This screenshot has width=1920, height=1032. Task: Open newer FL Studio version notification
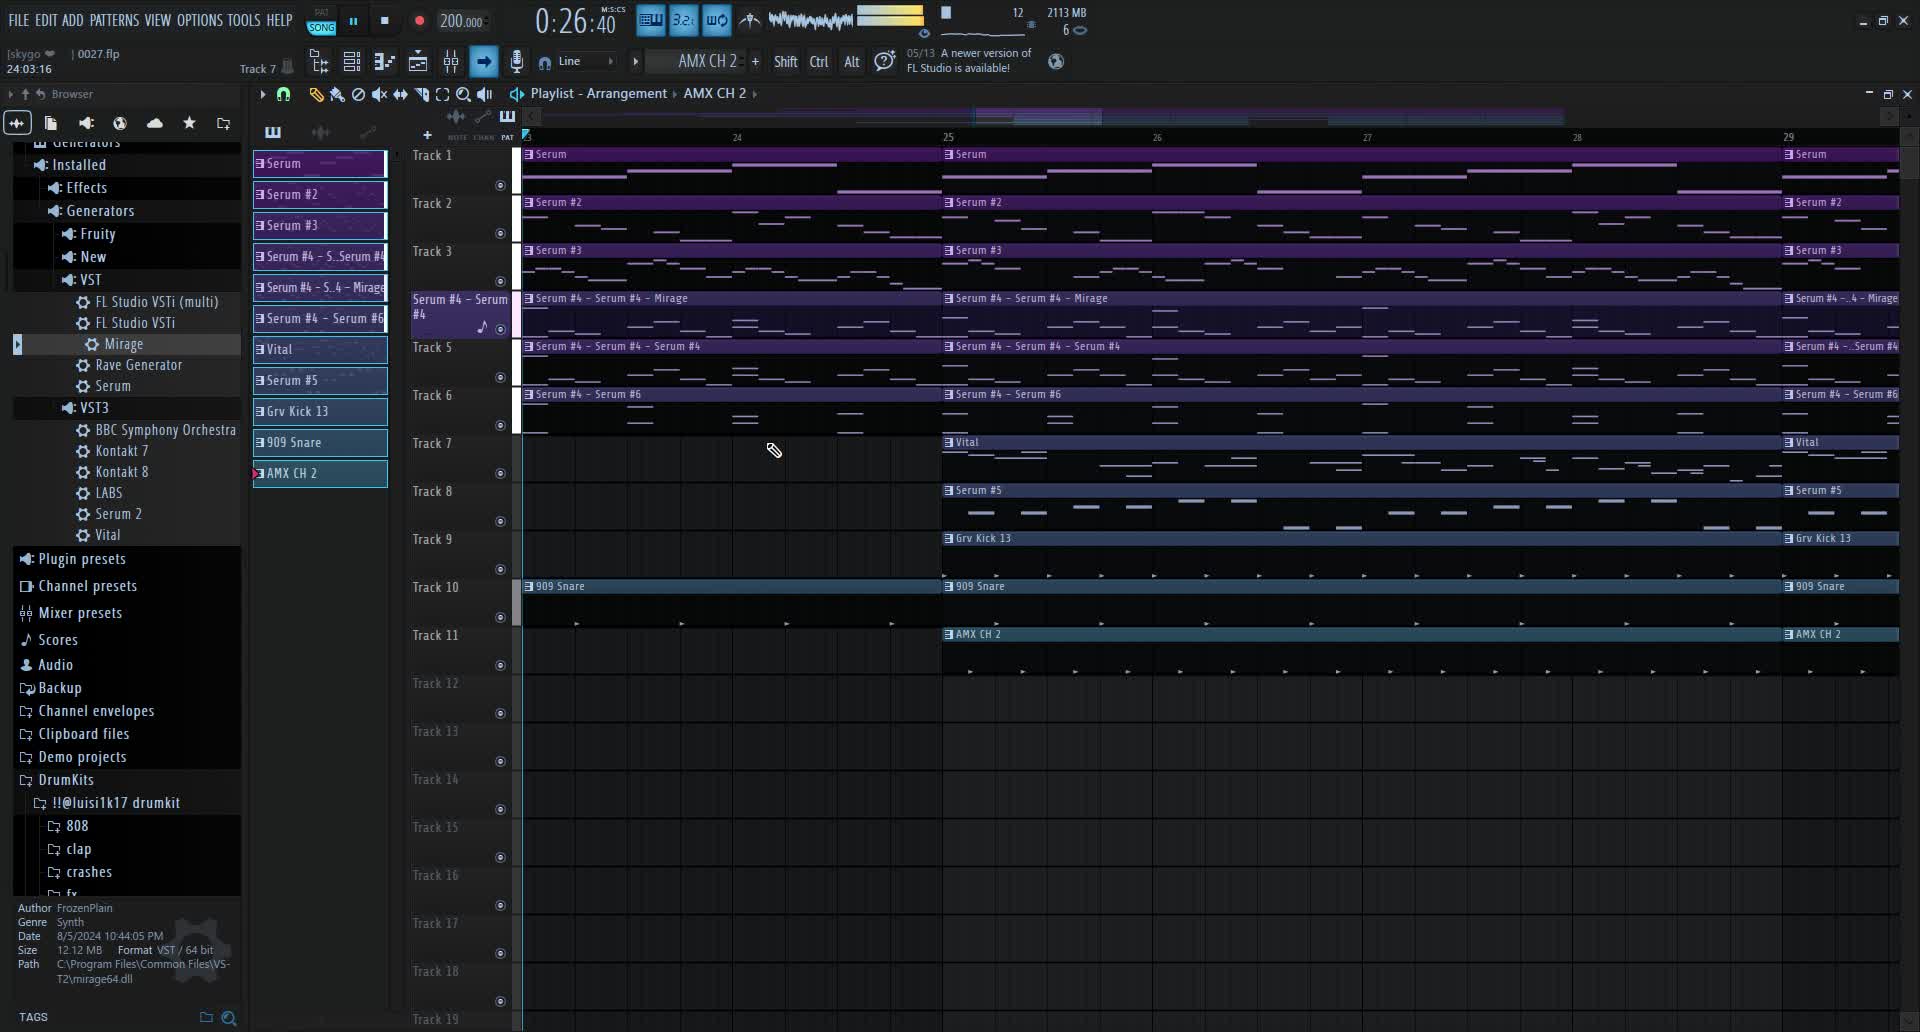[969, 61]
